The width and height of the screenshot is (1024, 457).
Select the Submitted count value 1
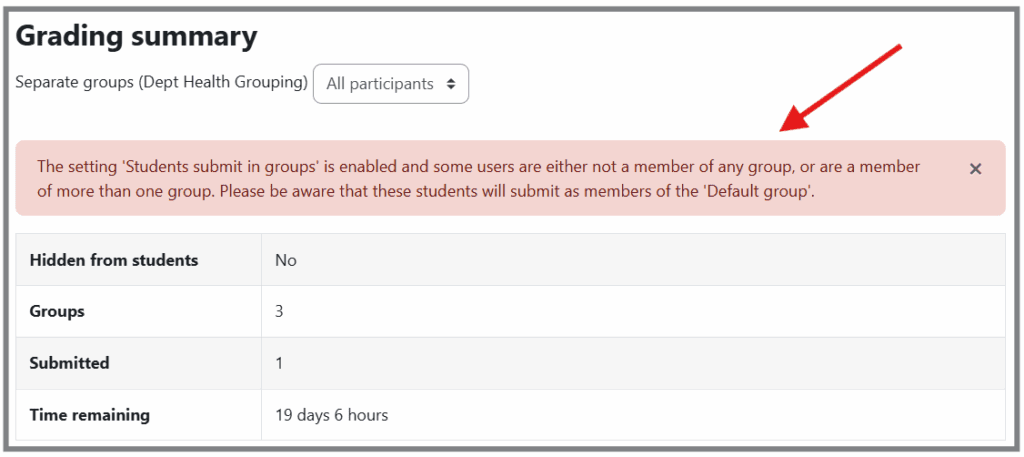(x=280, y=363)
